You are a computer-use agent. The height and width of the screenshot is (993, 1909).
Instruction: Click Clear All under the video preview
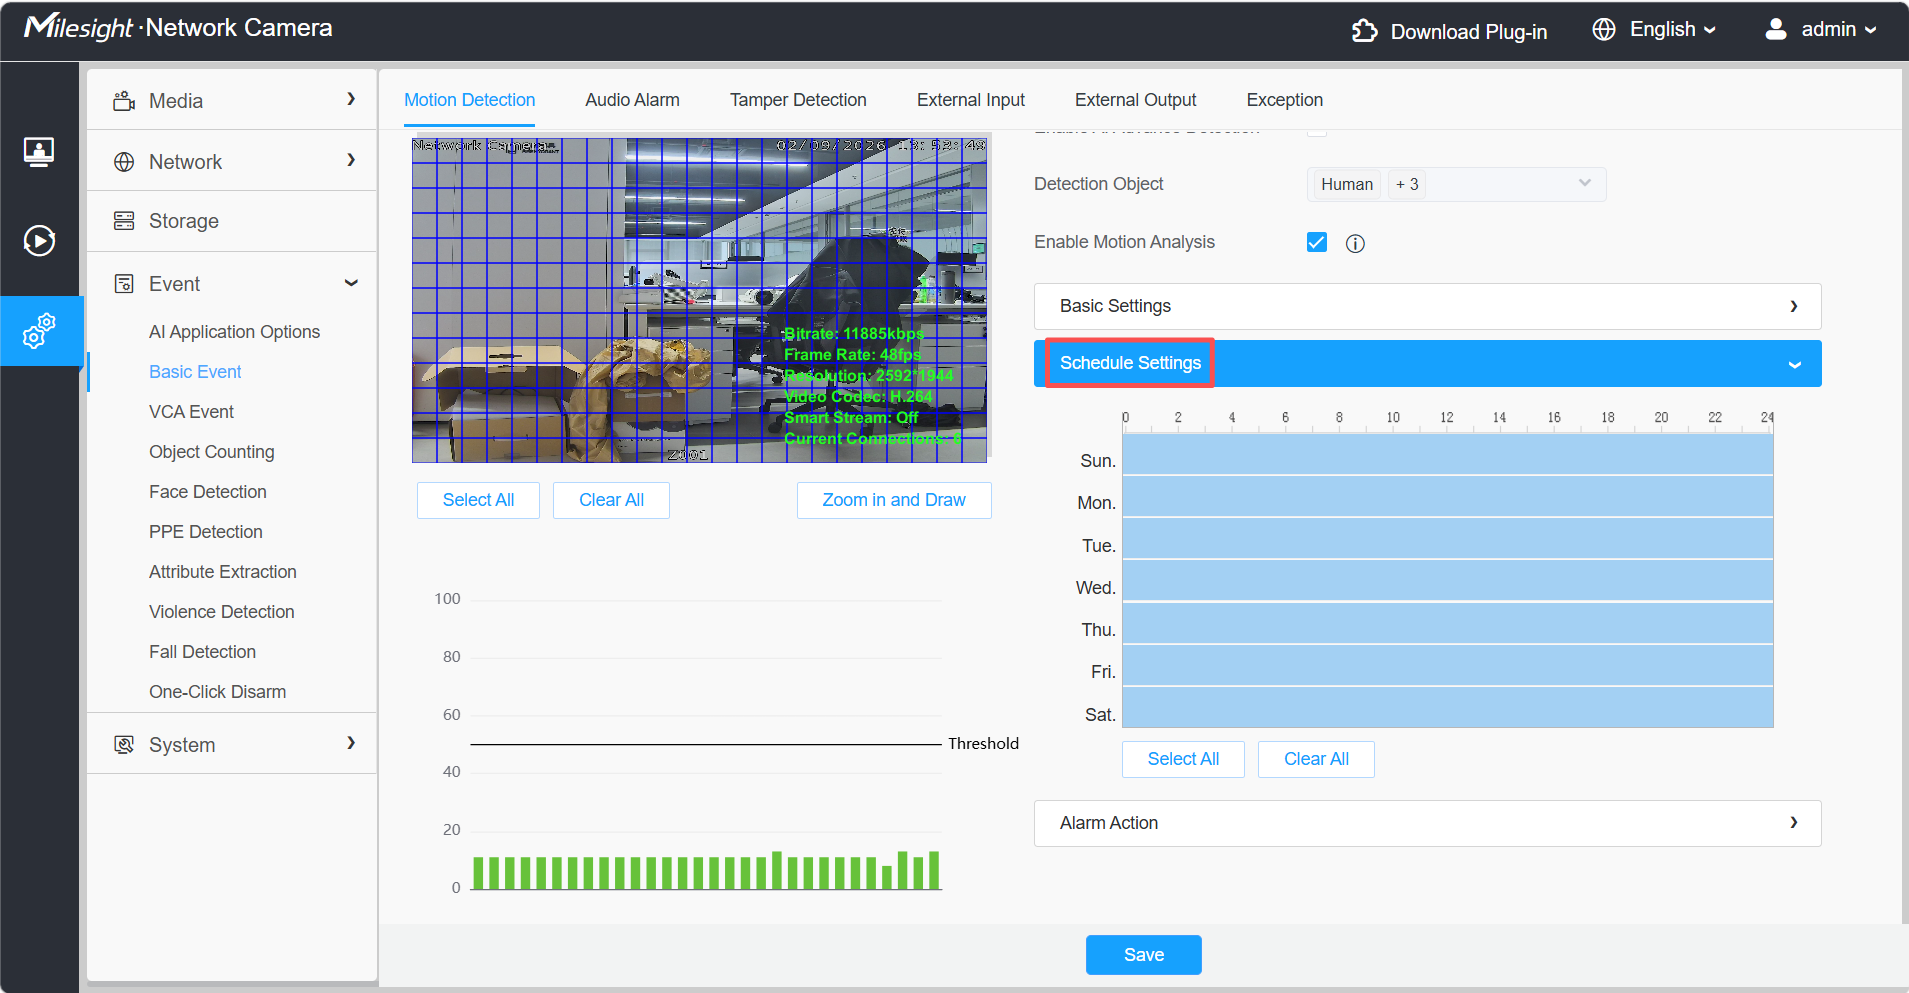[x=611, y=500]
